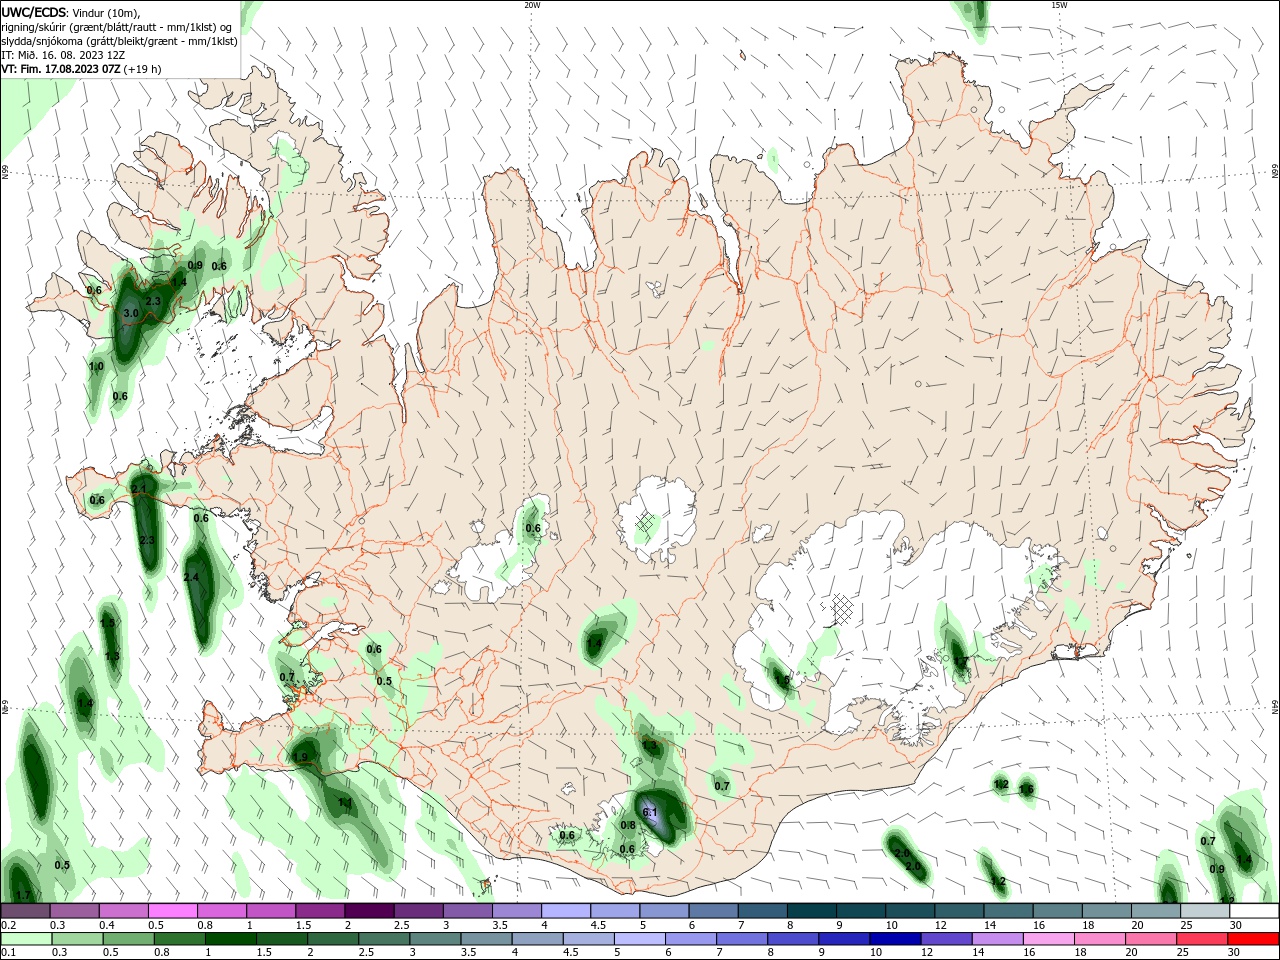Click the 3.0 precipitation value in Westfjords
Image resolution: width=1280 pixels, height=960 pixels.
click(x=130, y=313)
